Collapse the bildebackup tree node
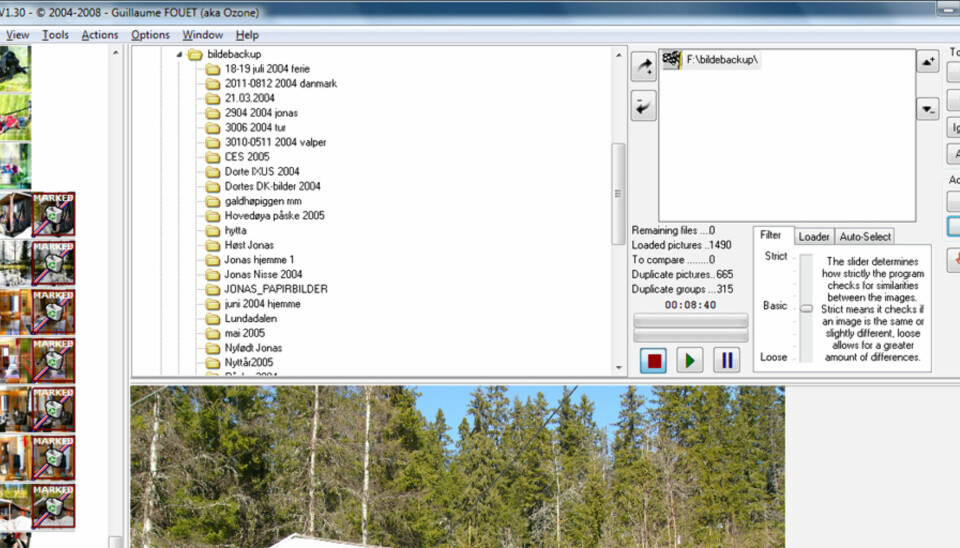 (x=179, y=54)
